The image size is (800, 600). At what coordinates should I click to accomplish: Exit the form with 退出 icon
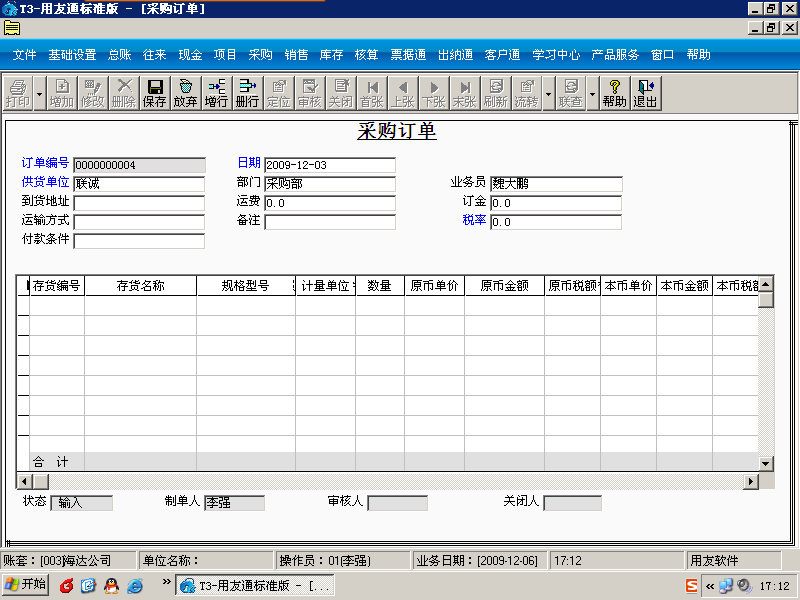pyautogui.click(x=645, y=93)
